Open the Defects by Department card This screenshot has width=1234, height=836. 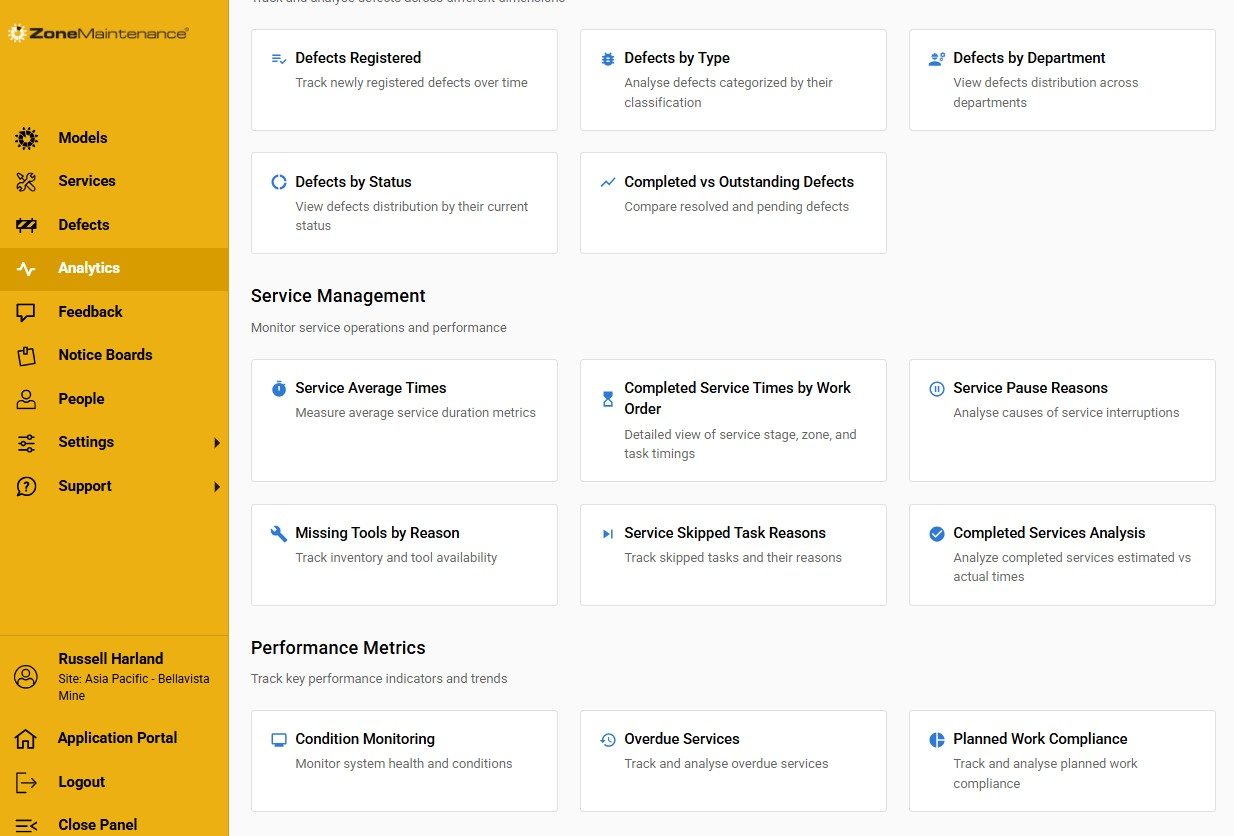1061,80
